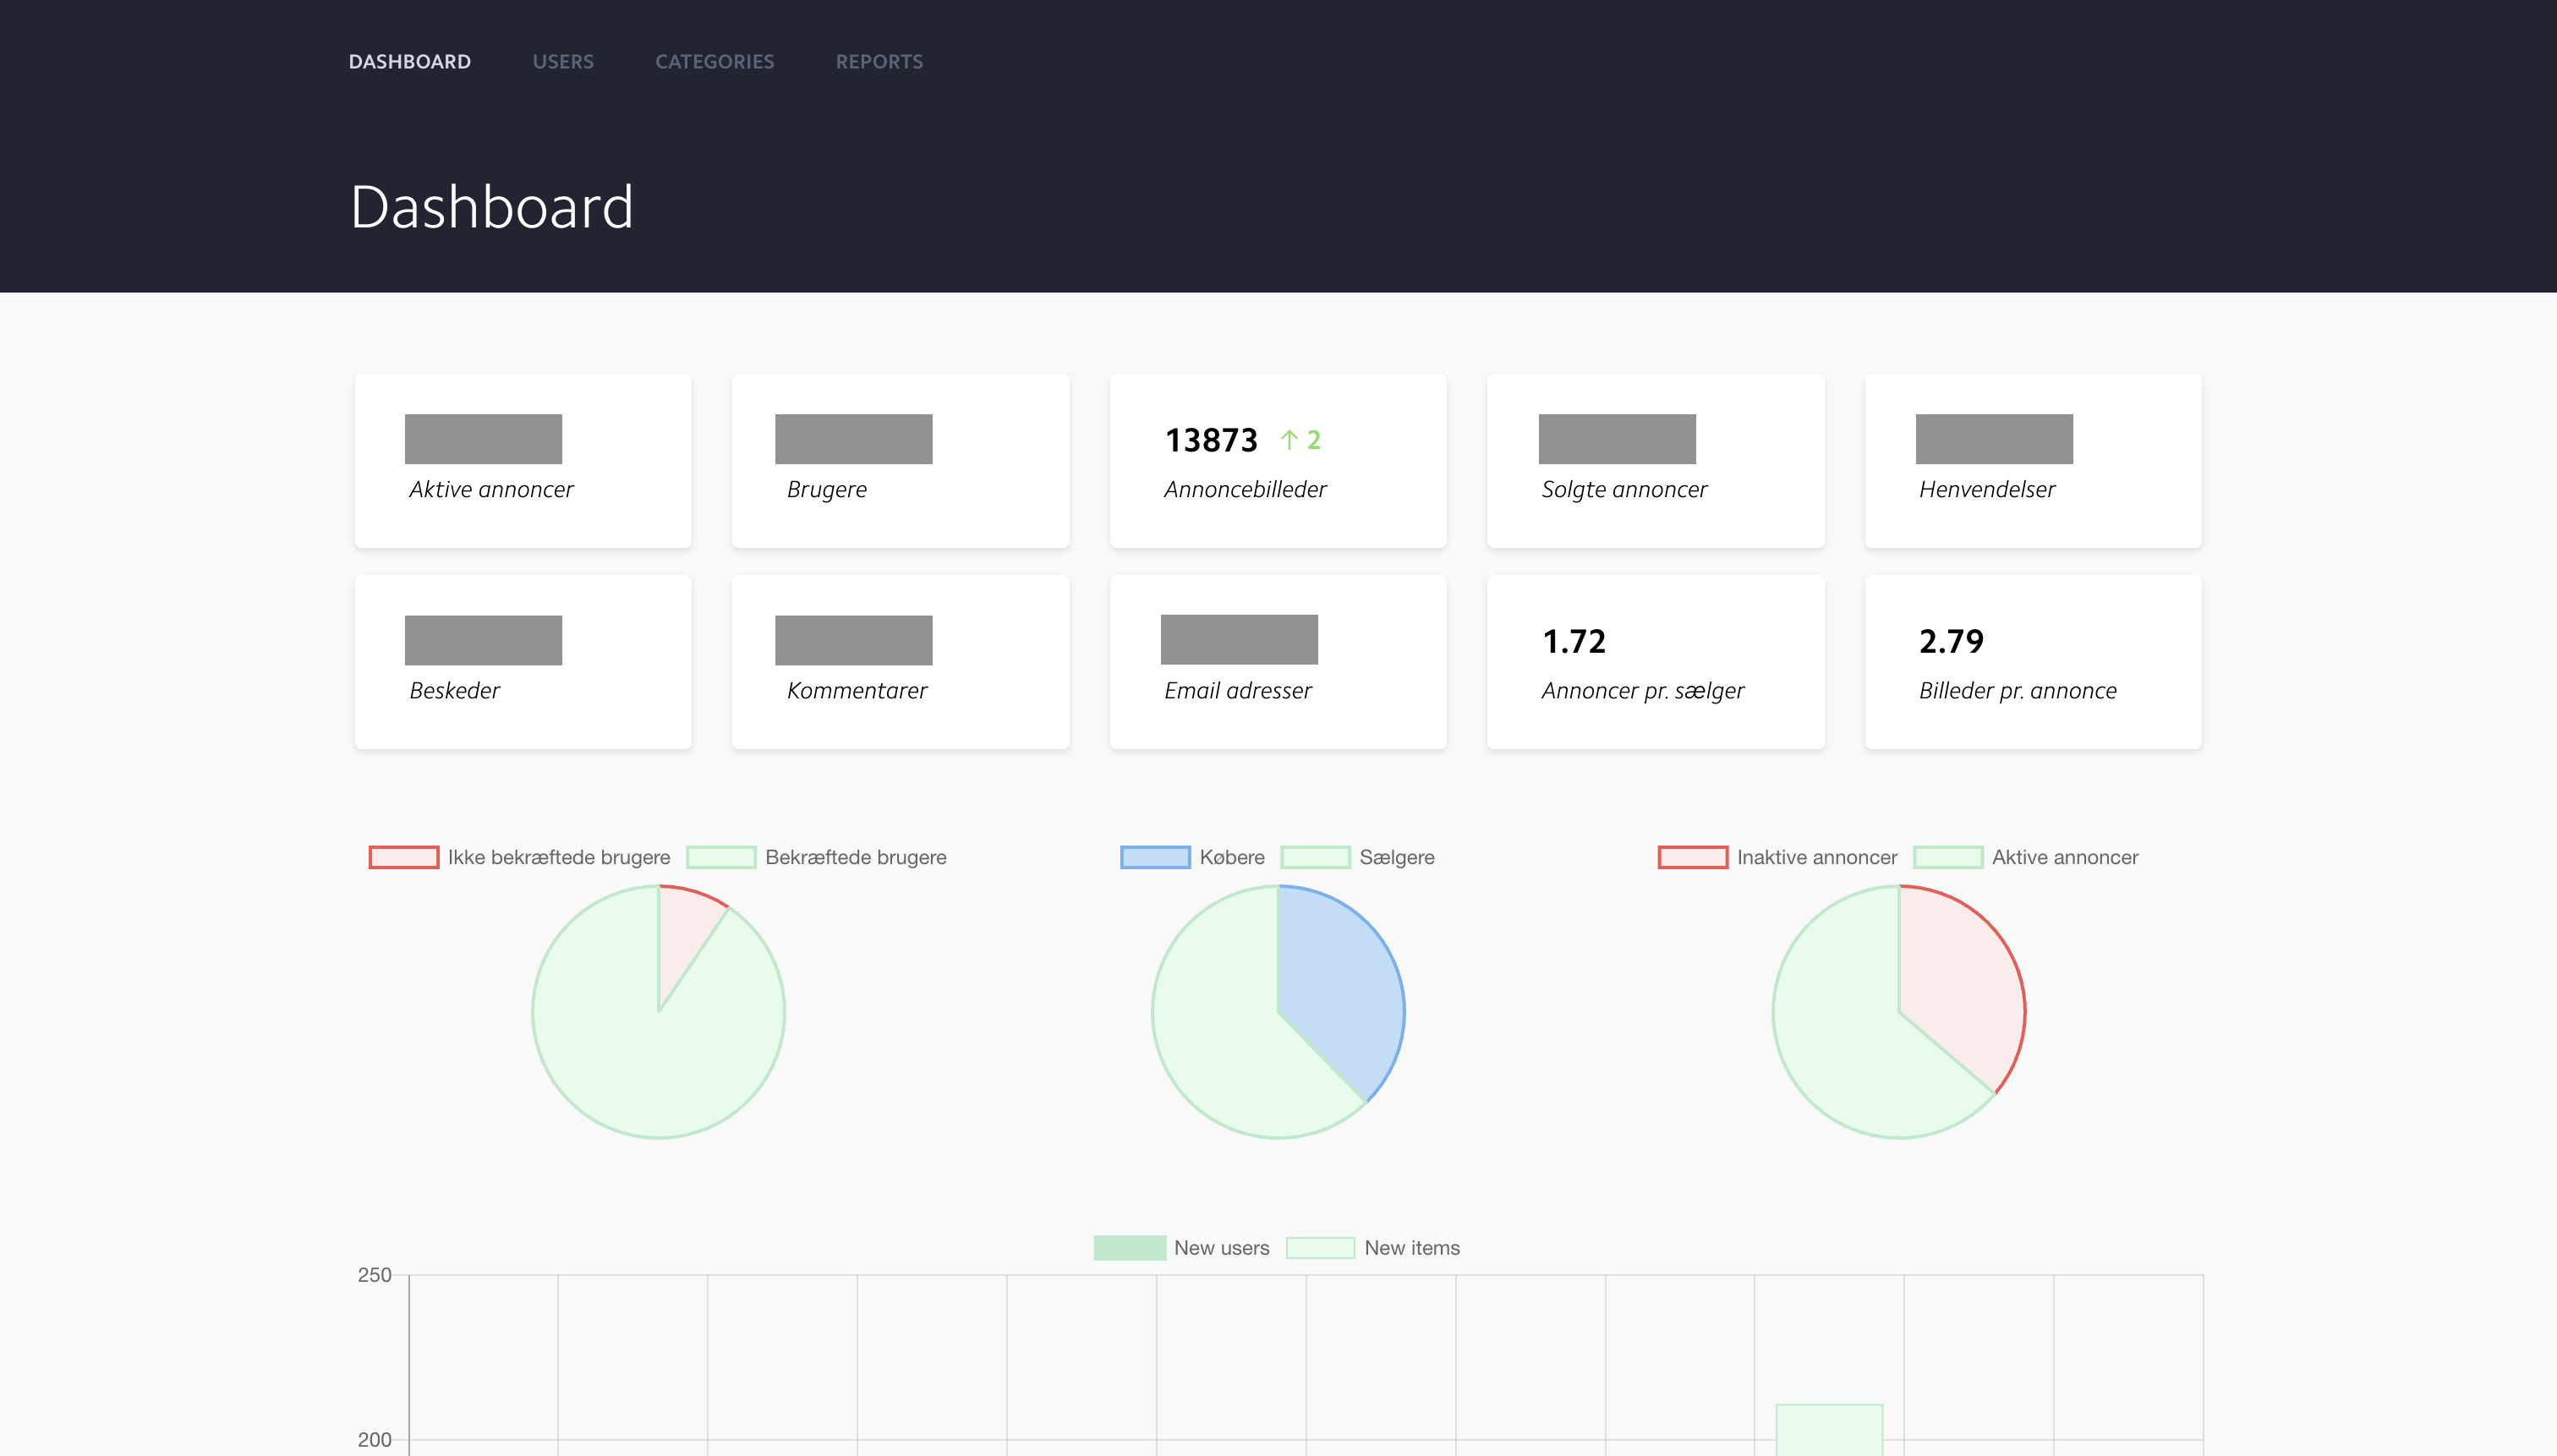Toggle the Bekræftede brugere legend swatch
The image size is (2557, 1456).
pyautogui.click(x=721, y=857)
